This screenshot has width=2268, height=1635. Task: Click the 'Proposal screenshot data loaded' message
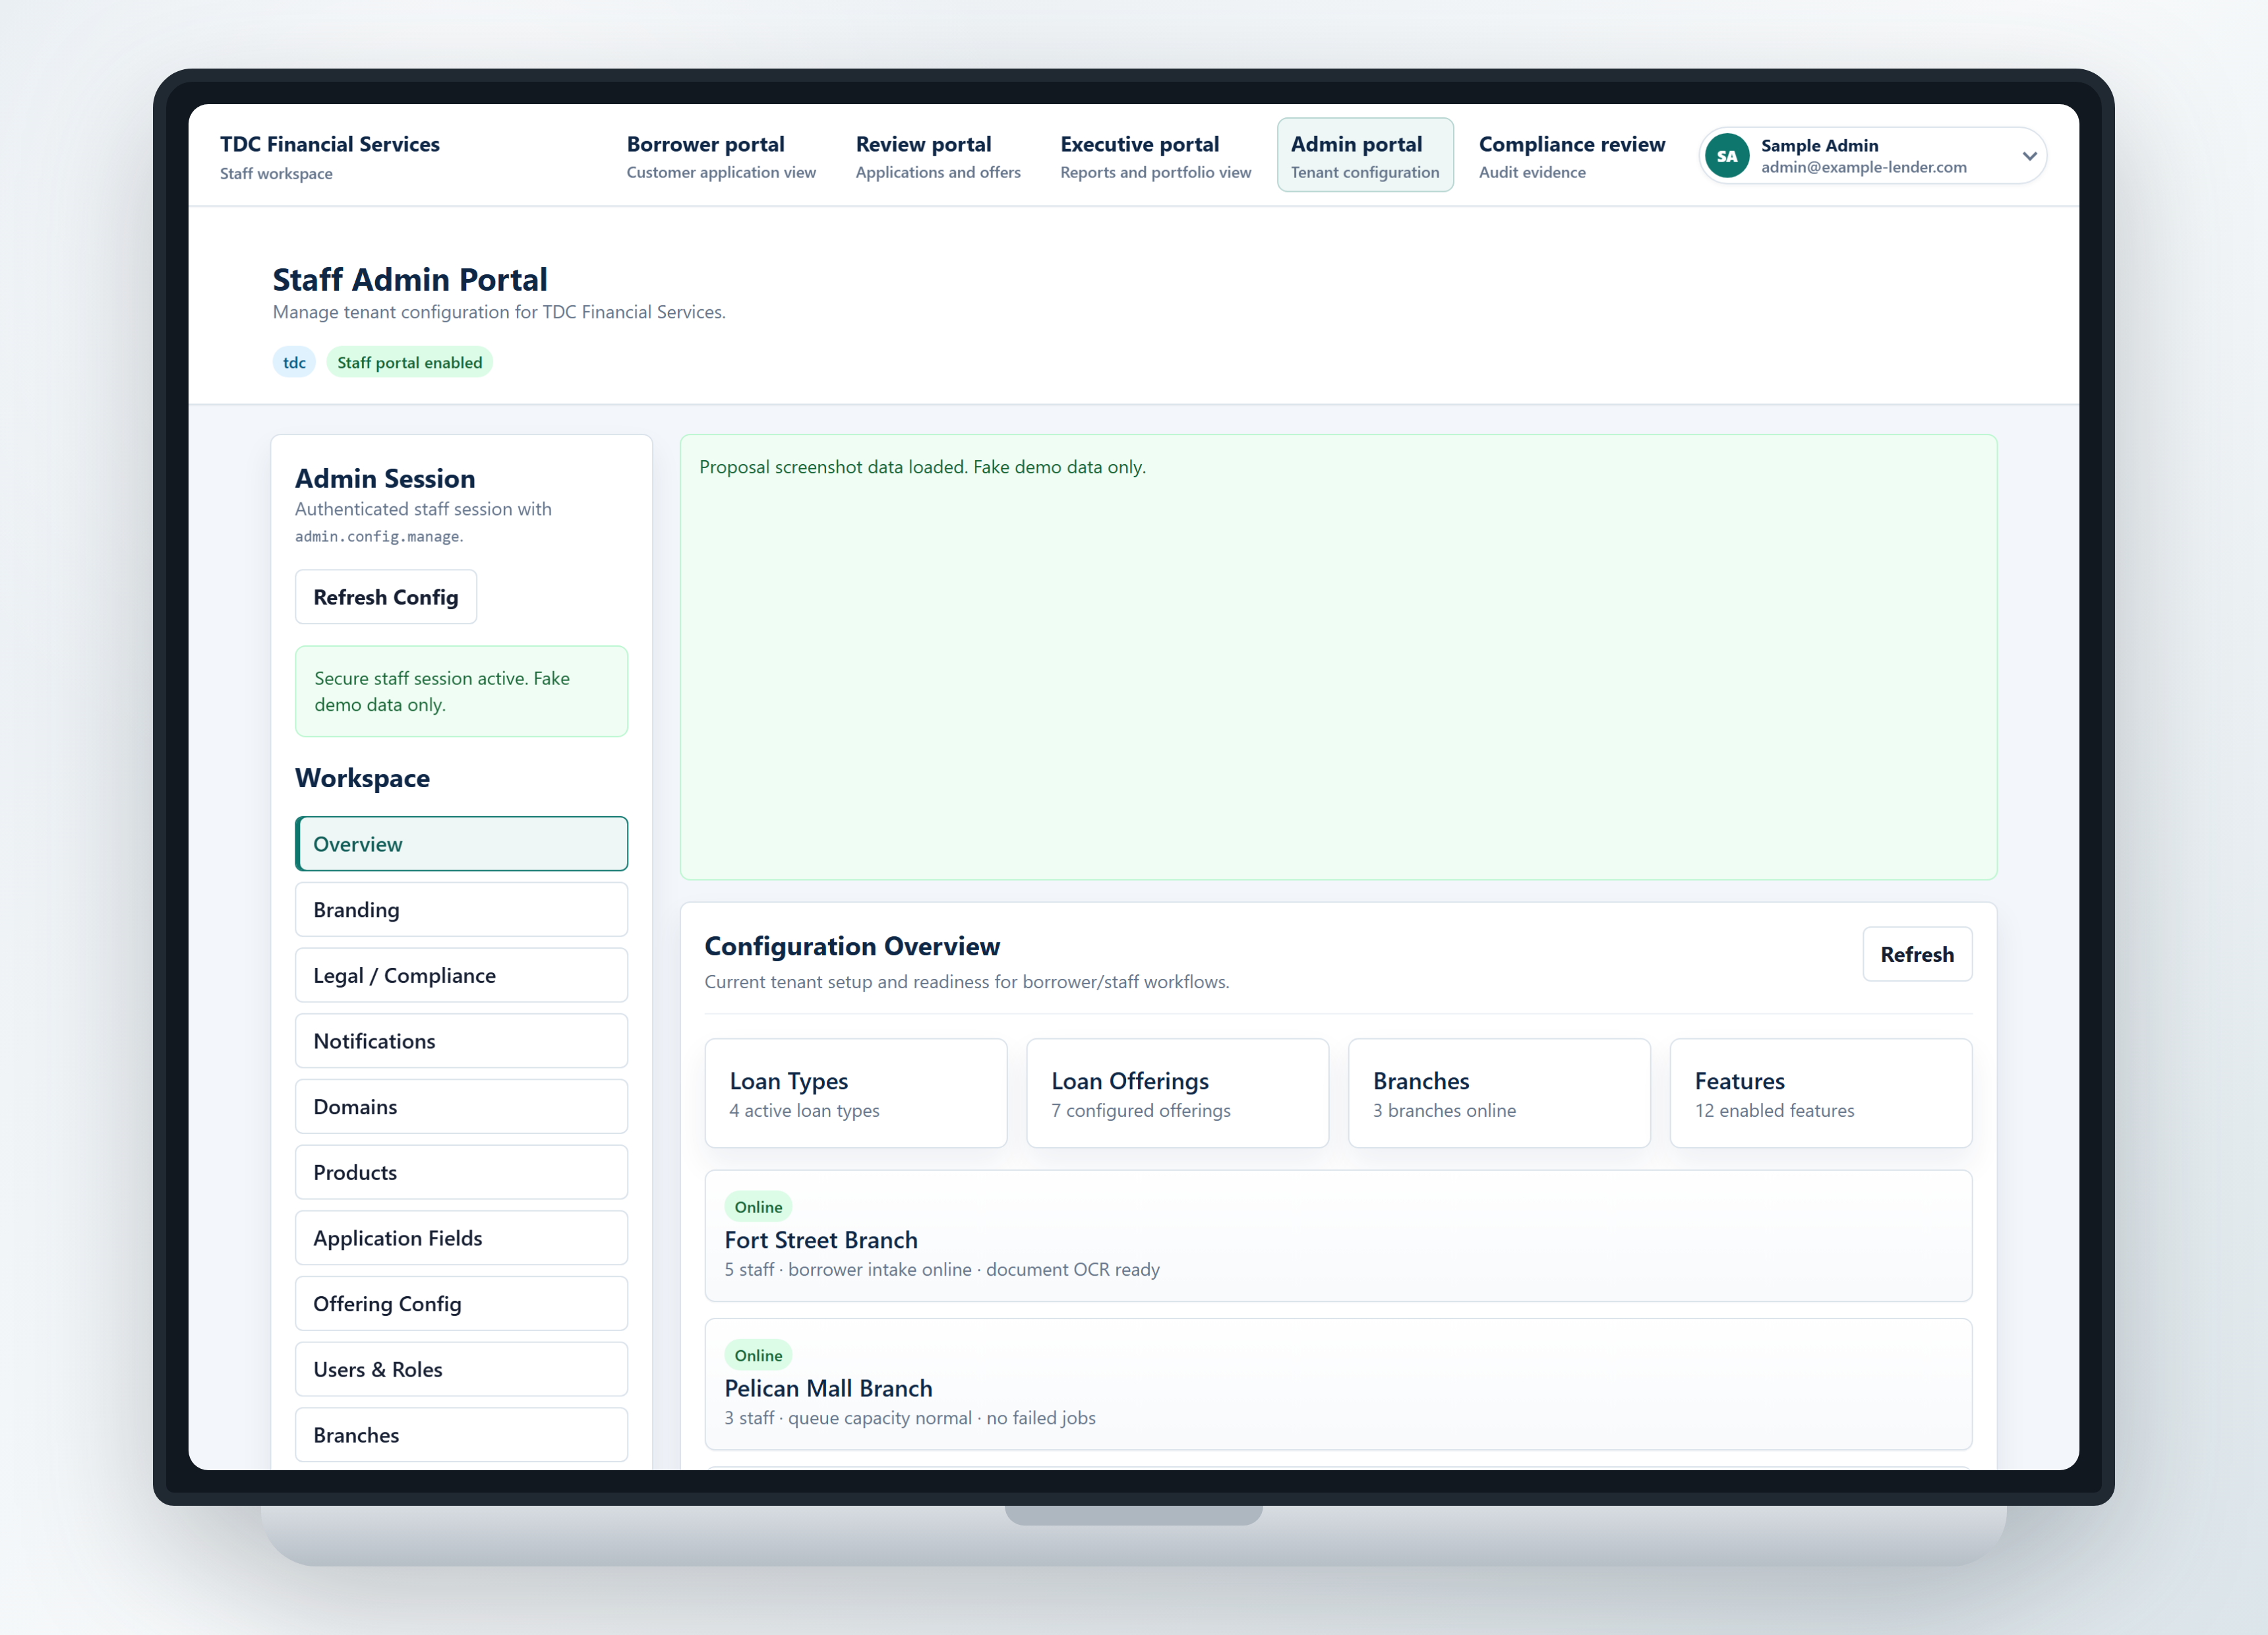(x=922, y=467)
